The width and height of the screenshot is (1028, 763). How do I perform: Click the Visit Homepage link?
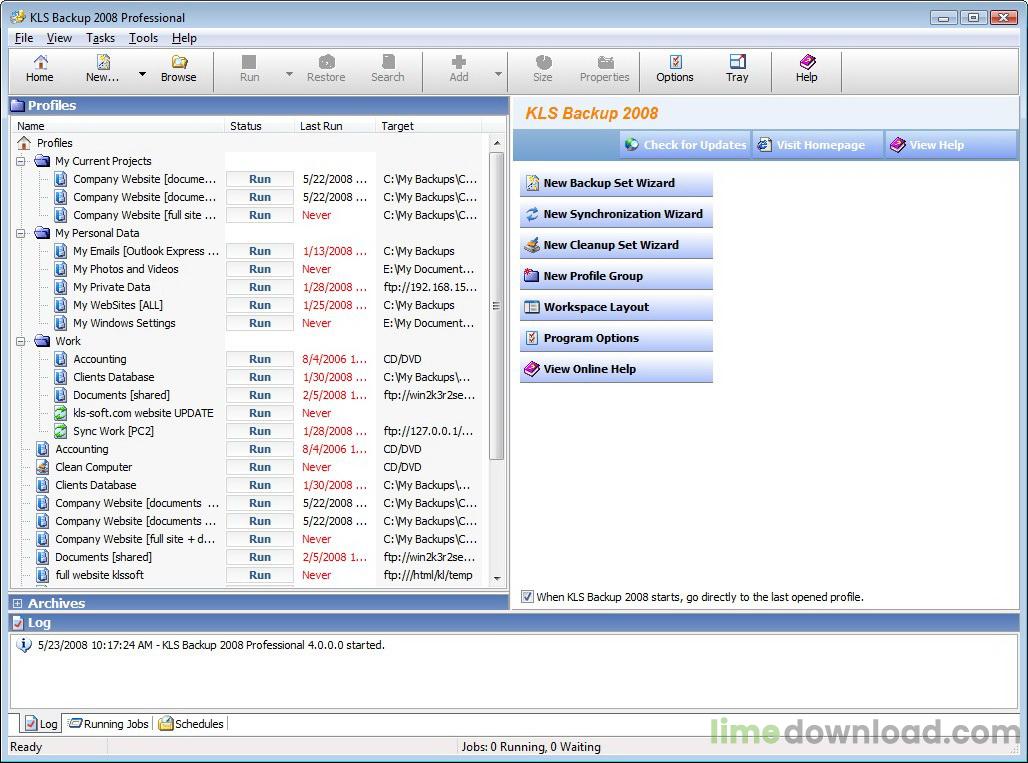(819, 145)
